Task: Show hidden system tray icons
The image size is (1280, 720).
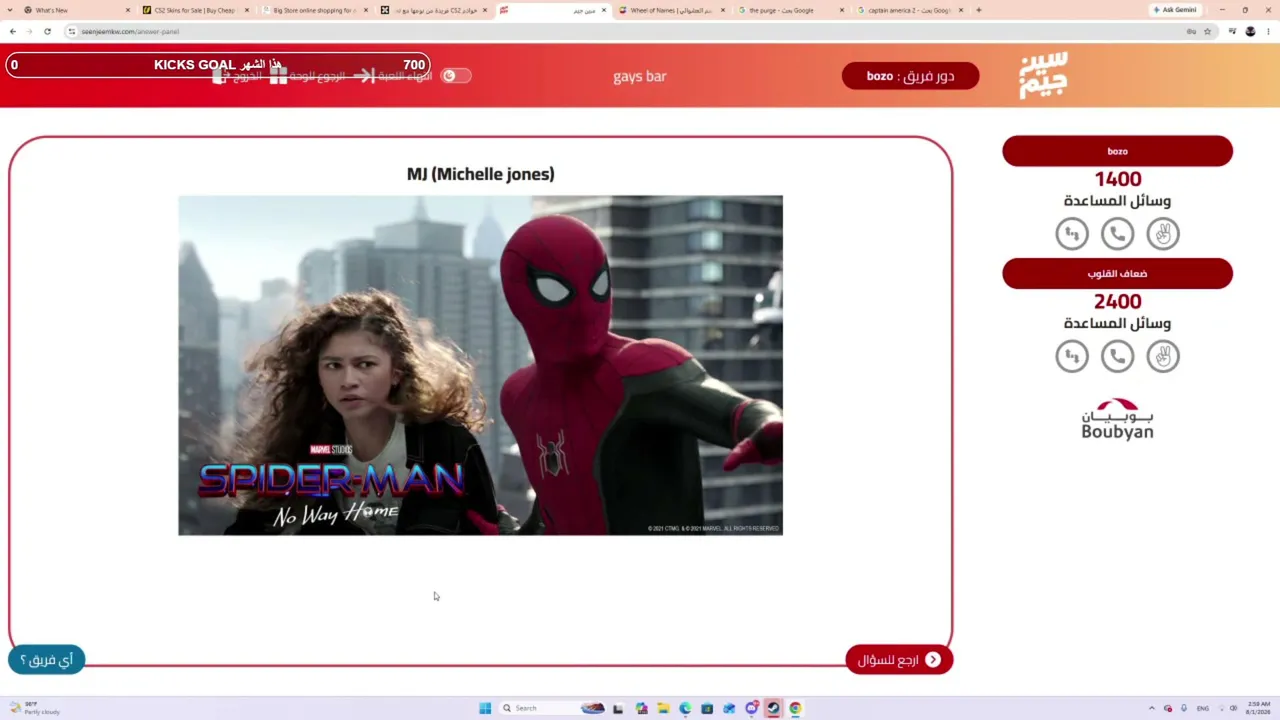Action: tap(1151, 708)
